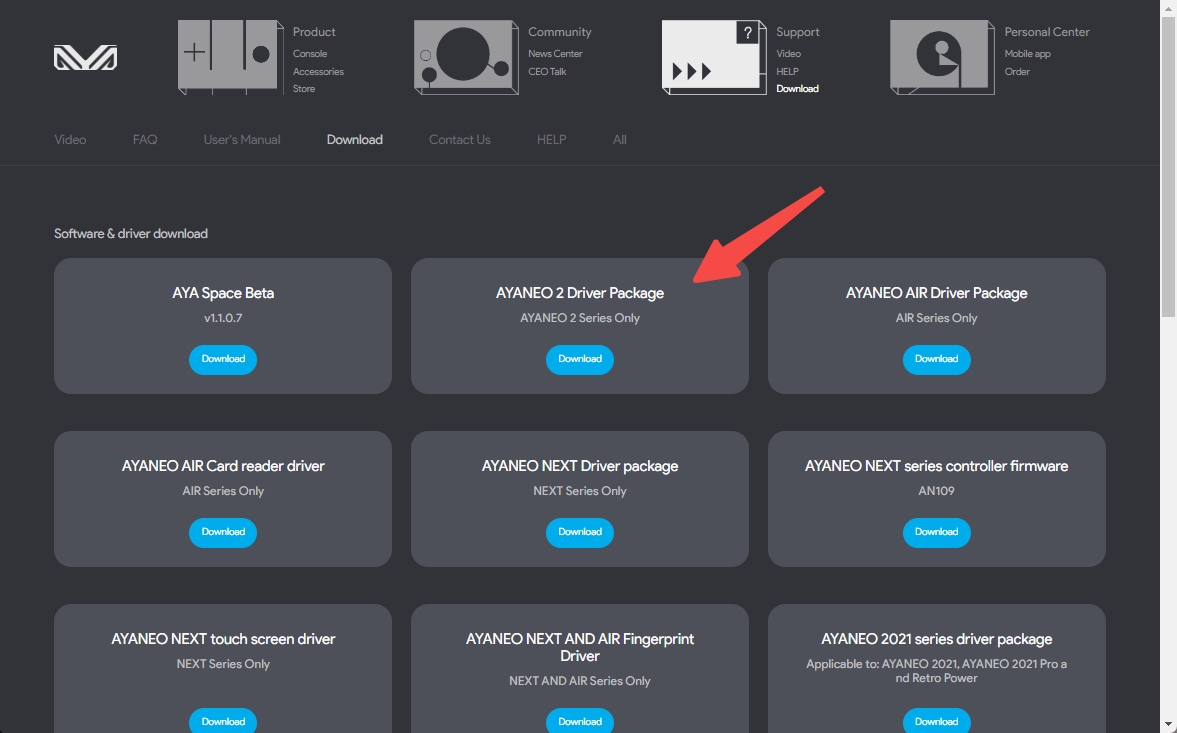
Task: Click the AYA Space Beta title
Action: tap(223, 293)
